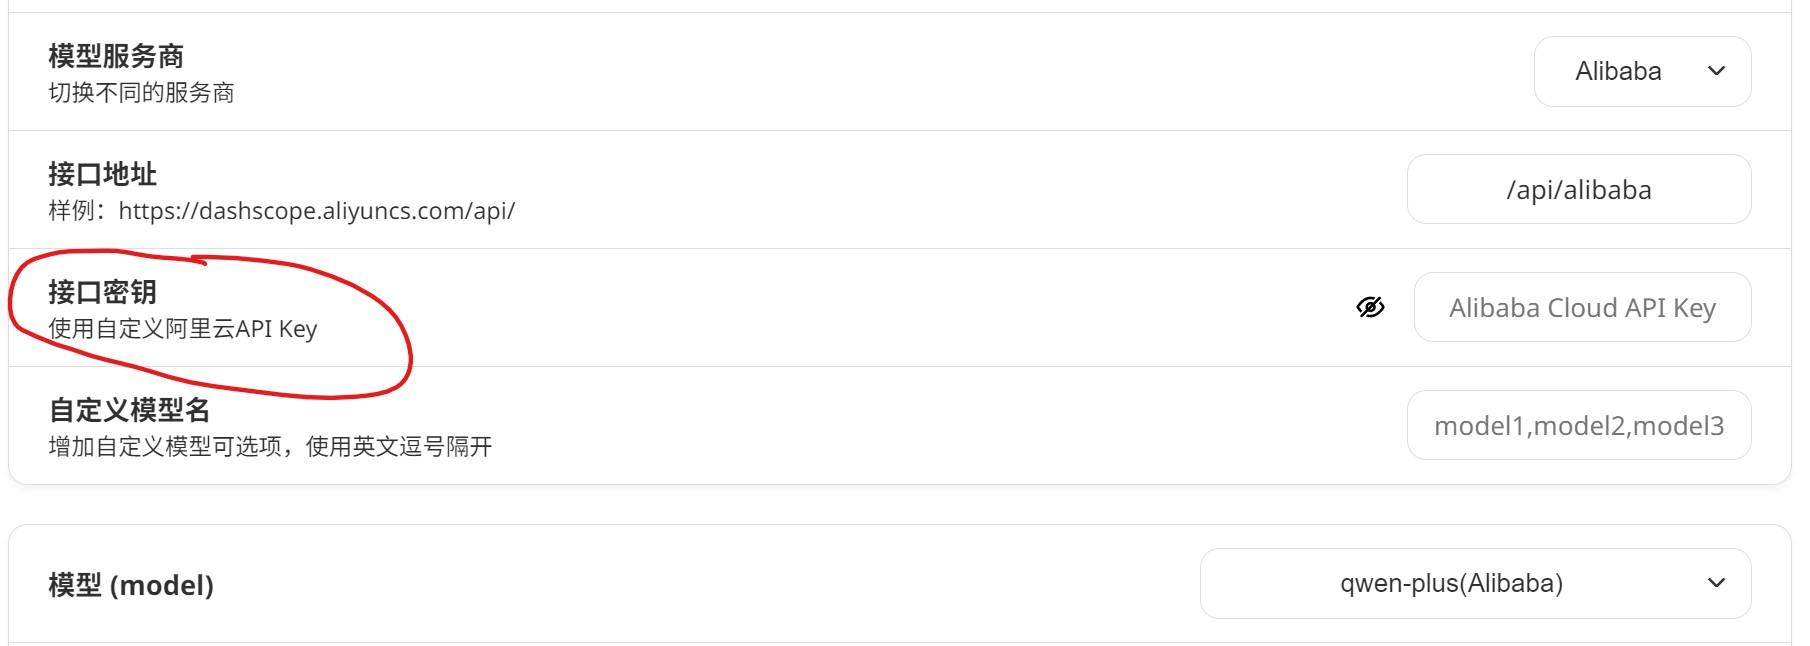Click the chevron arrow beside qwen-plus(Alibaba)
This screenshot has width=1810, height=646.
pyautogui.click(x=1716, y=583)
